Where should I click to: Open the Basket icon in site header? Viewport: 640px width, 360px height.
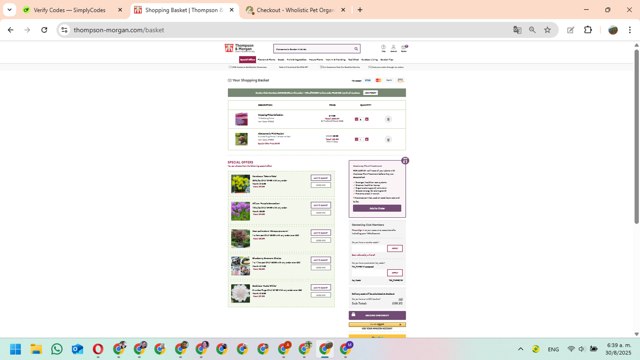(404, 48)
